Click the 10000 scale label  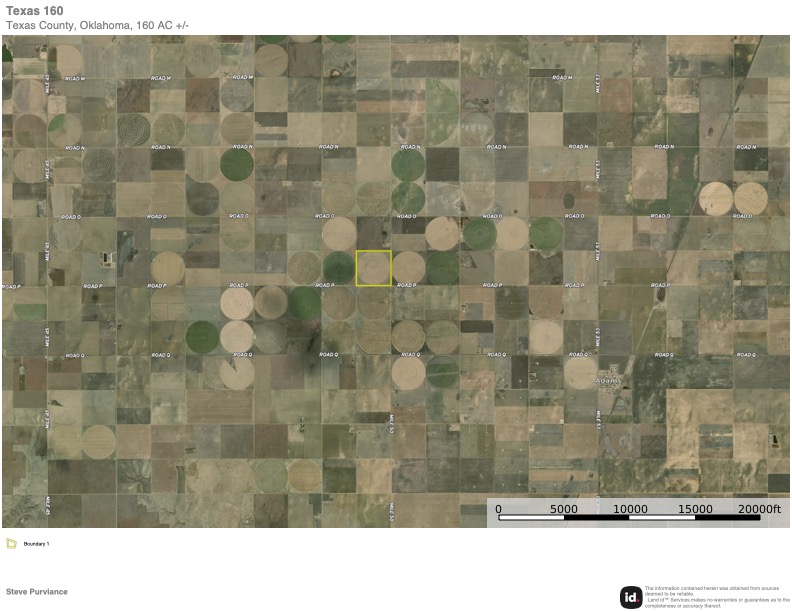[630, 509]
